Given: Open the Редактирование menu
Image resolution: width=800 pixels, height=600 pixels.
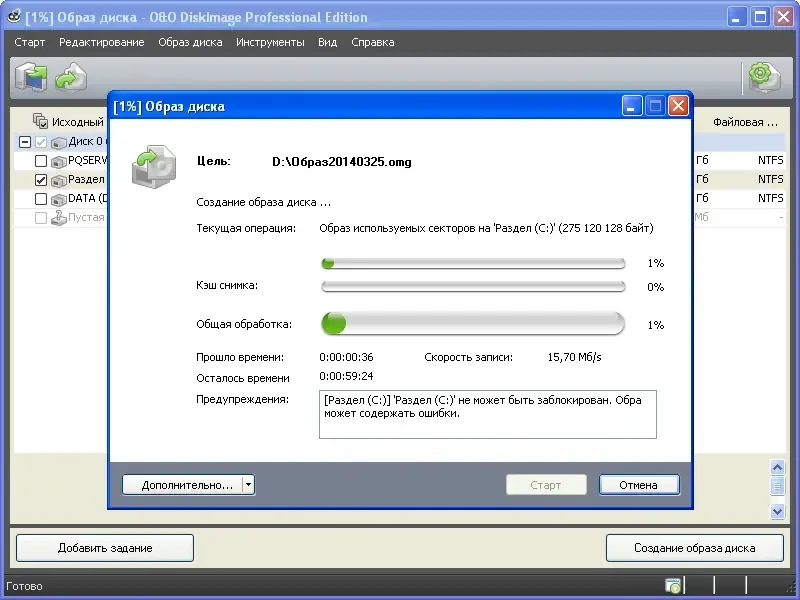Looking at the screenshot, I should click(102, 42).
